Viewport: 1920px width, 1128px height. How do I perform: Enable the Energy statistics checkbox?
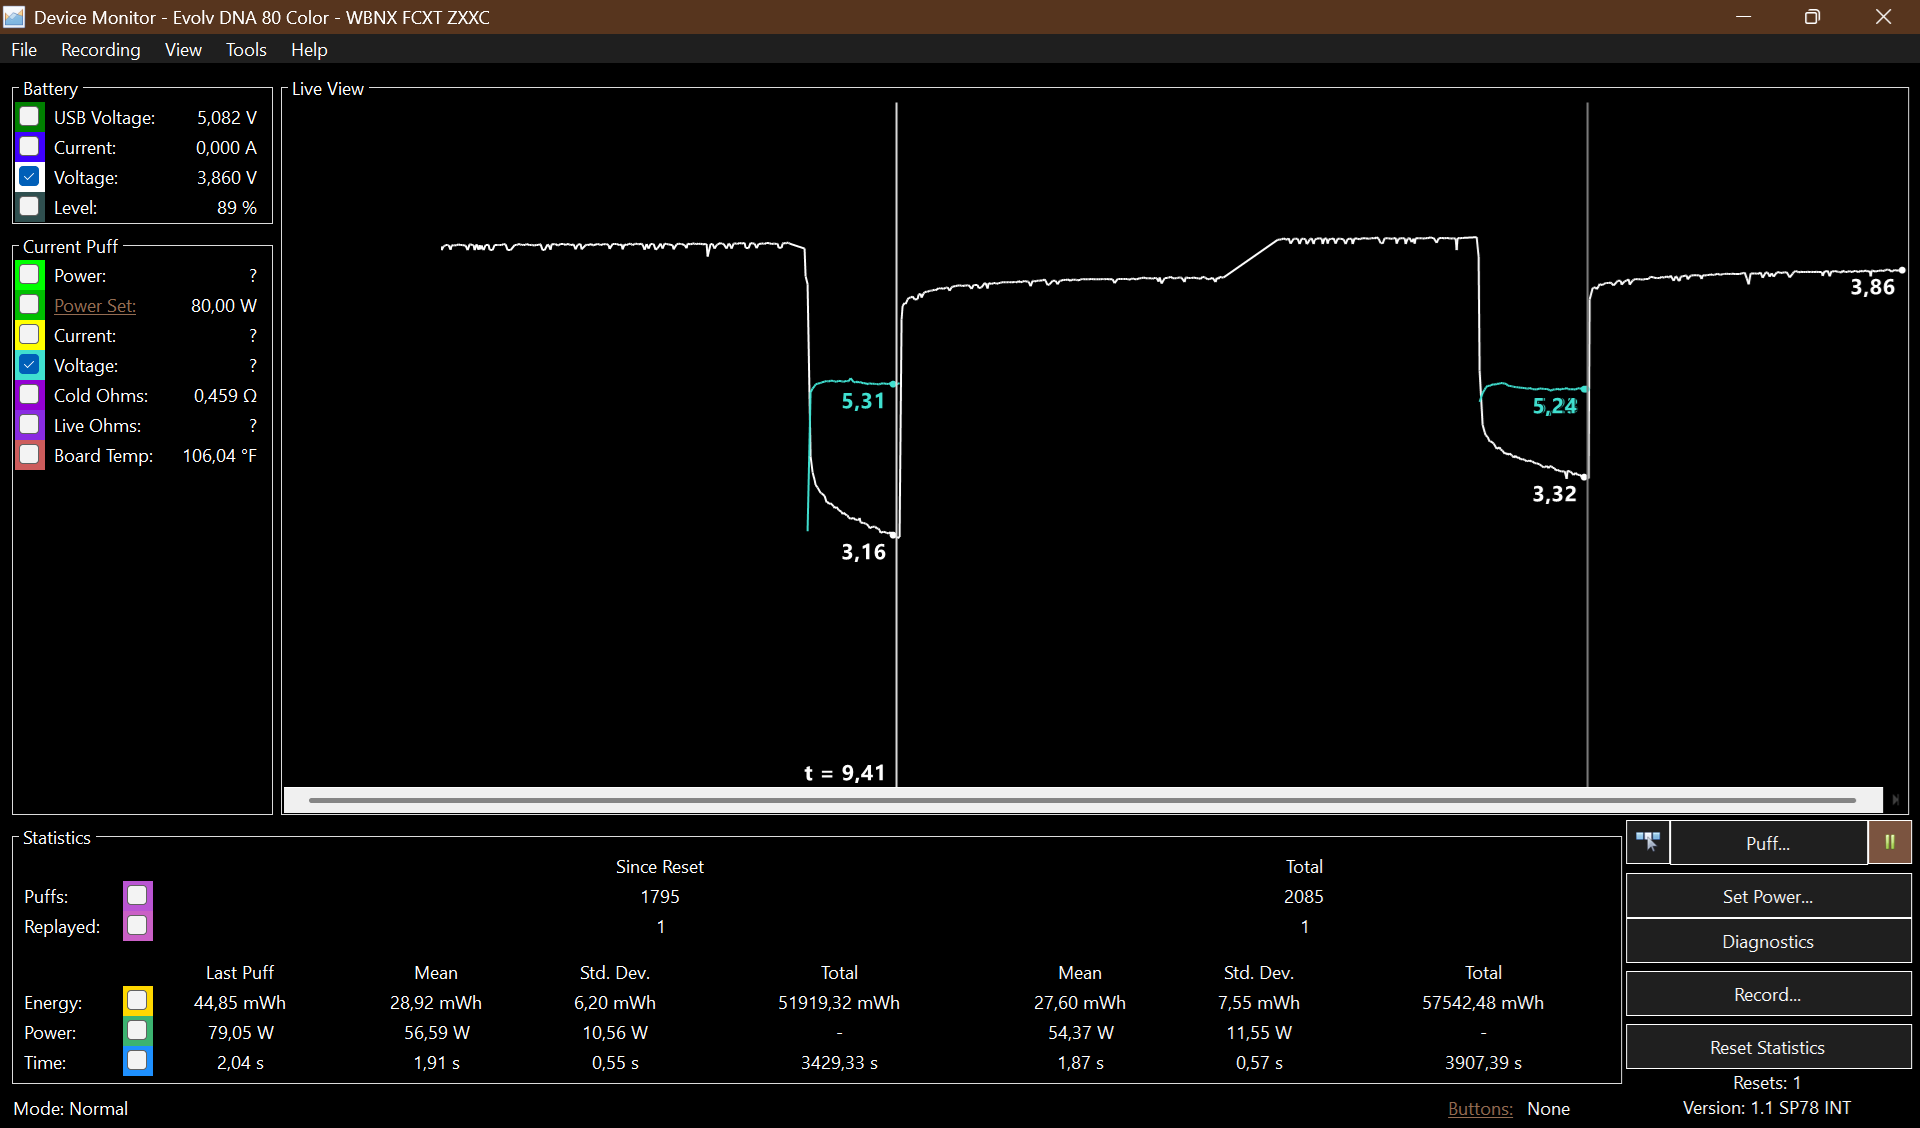tap(138, 1001)
